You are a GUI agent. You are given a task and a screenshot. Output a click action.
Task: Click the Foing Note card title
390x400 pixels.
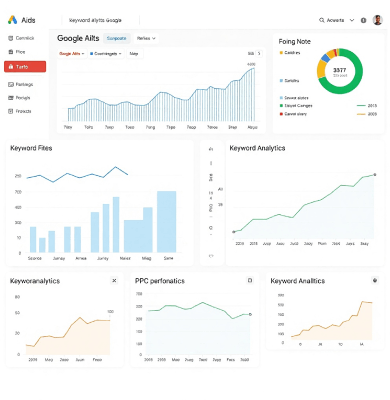295,42
